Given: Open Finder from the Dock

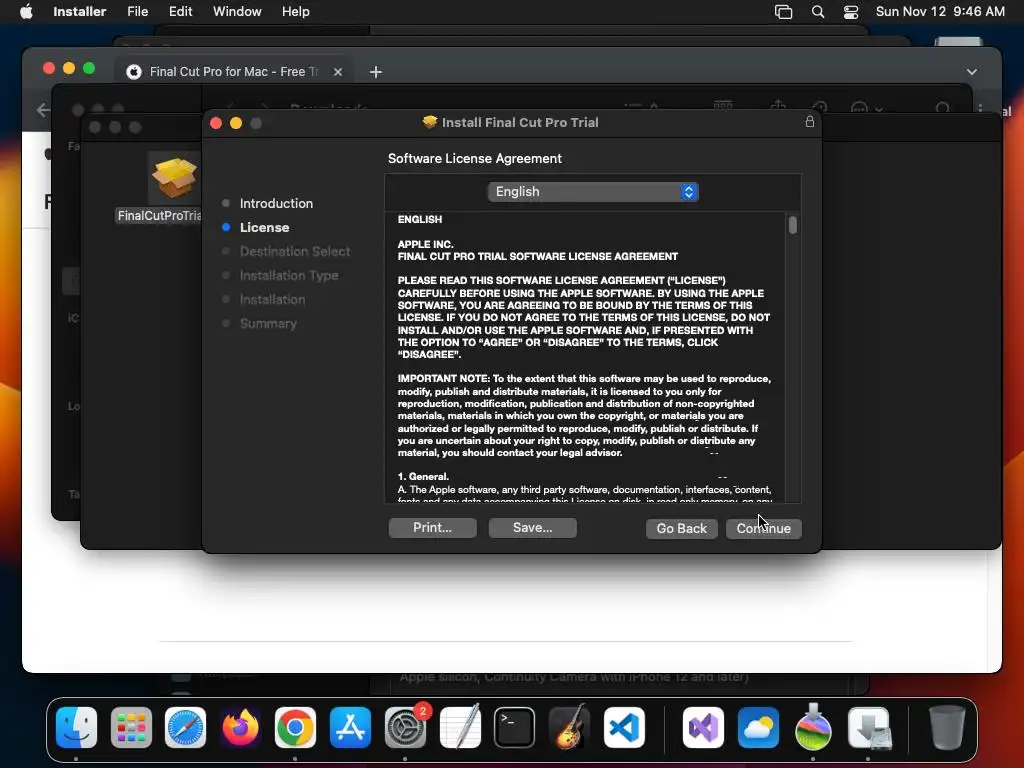Looking at the screenshot, I should coord(76,727).
